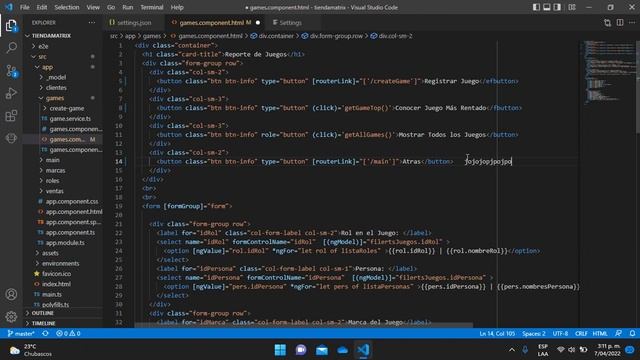
Task: Open the Go menu
Action: click(x=111, y=7)
